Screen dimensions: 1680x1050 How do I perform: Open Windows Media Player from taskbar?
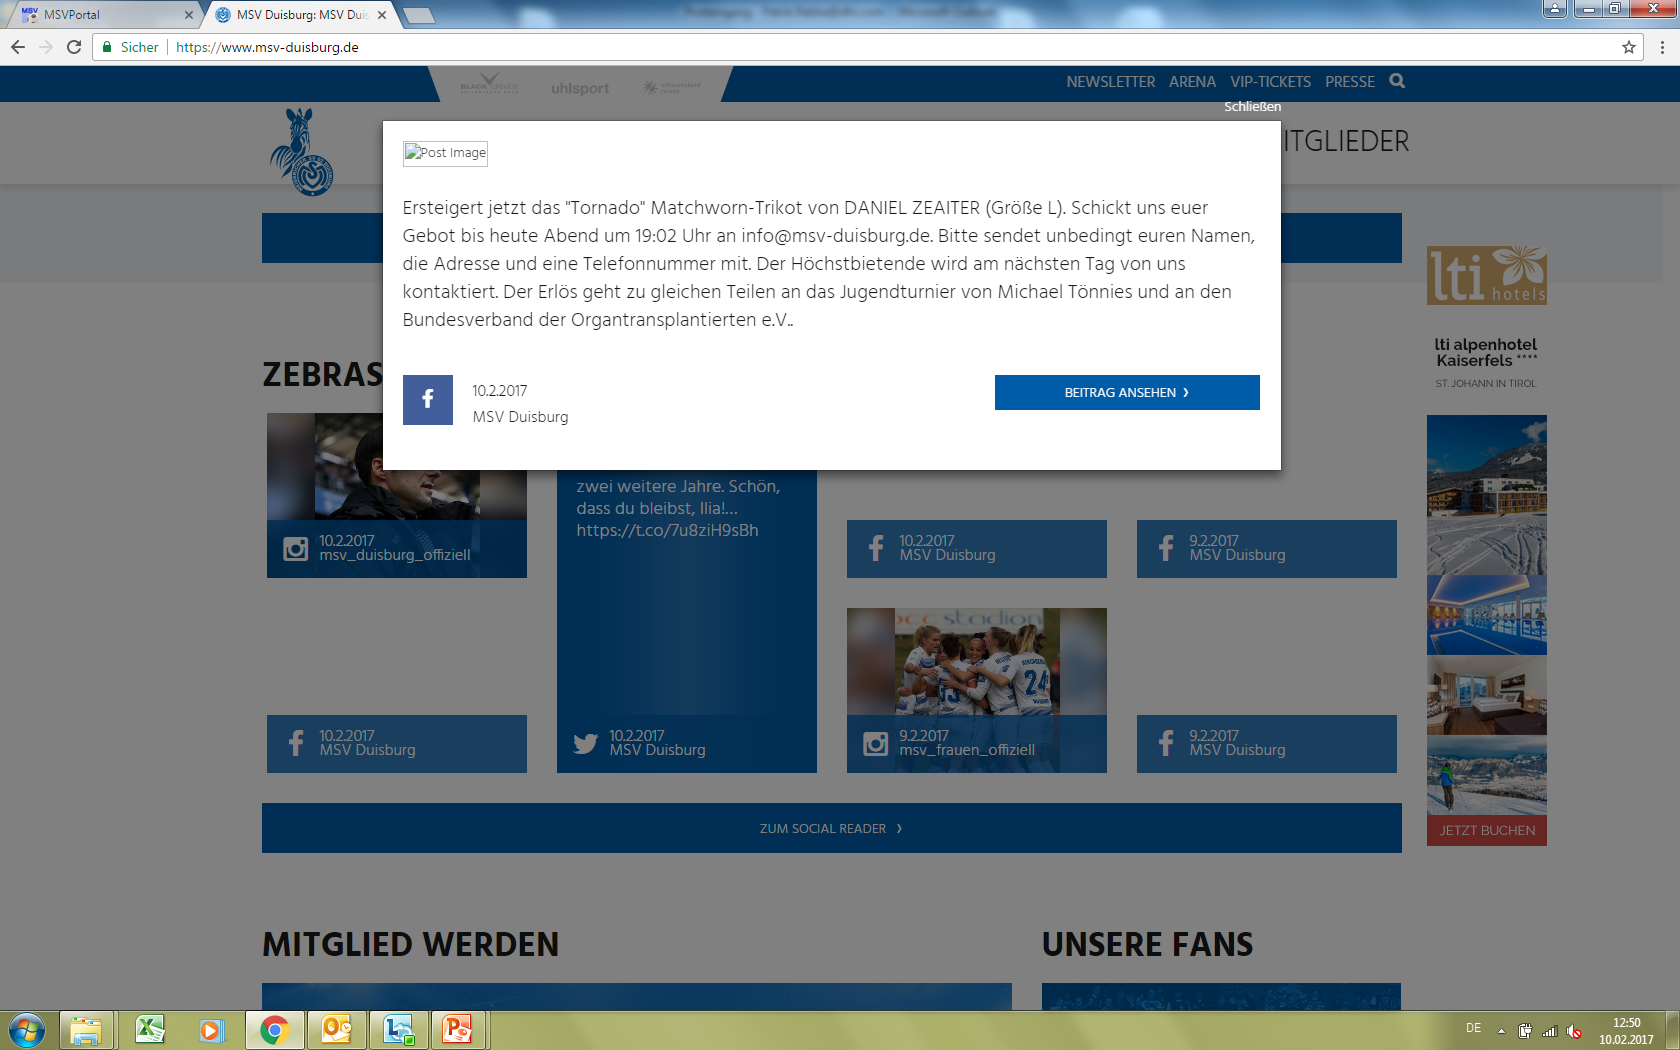pyautogui.click(x=211, y=1030)
